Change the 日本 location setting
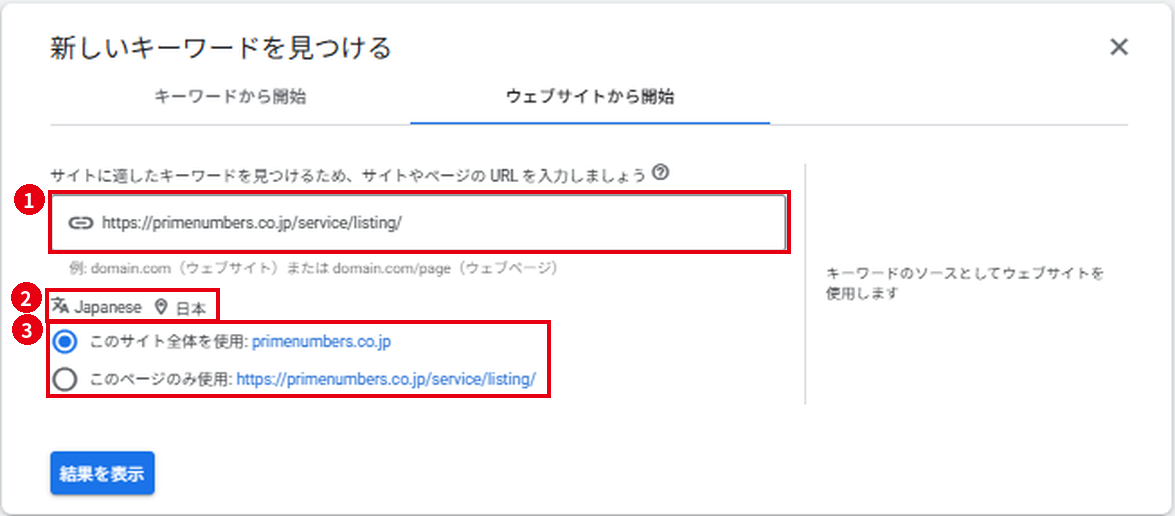The width and height of the screenshot is (1175, 516). [x=190, y=307]
